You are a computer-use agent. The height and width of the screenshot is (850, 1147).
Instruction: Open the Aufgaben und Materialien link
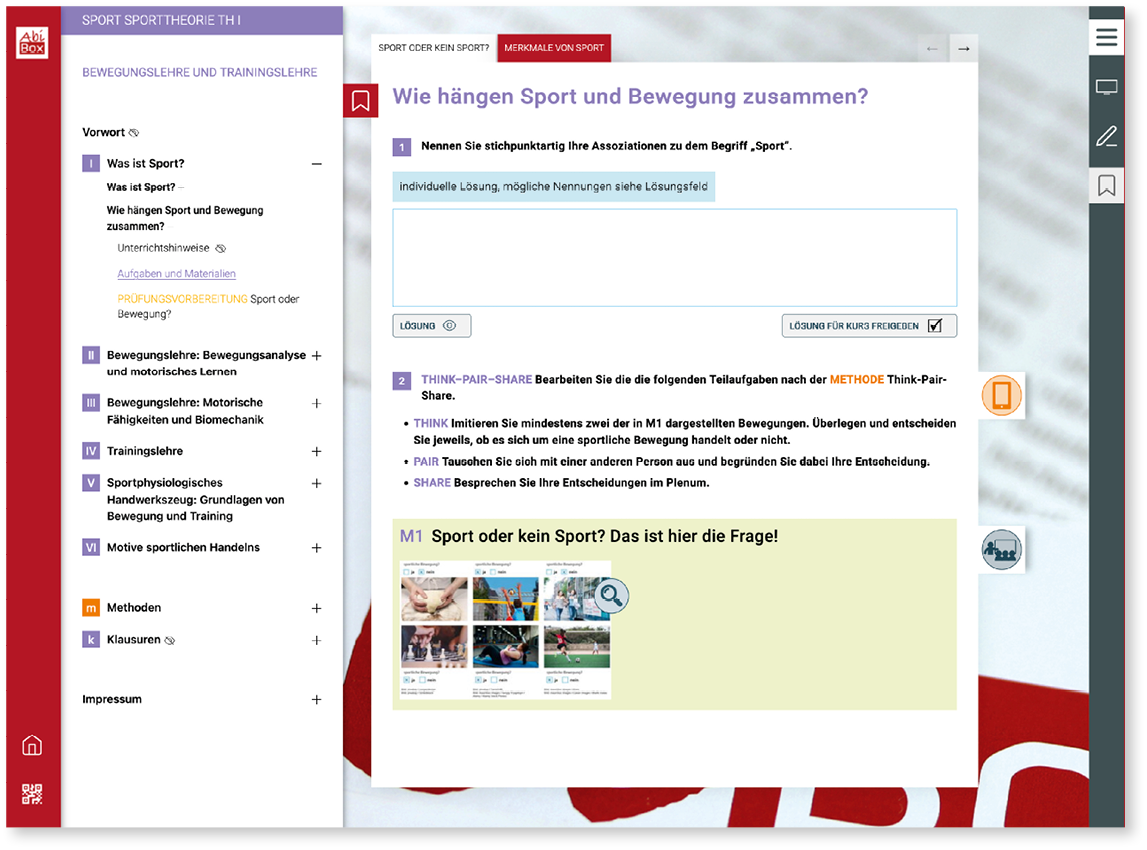coord(176,274)
